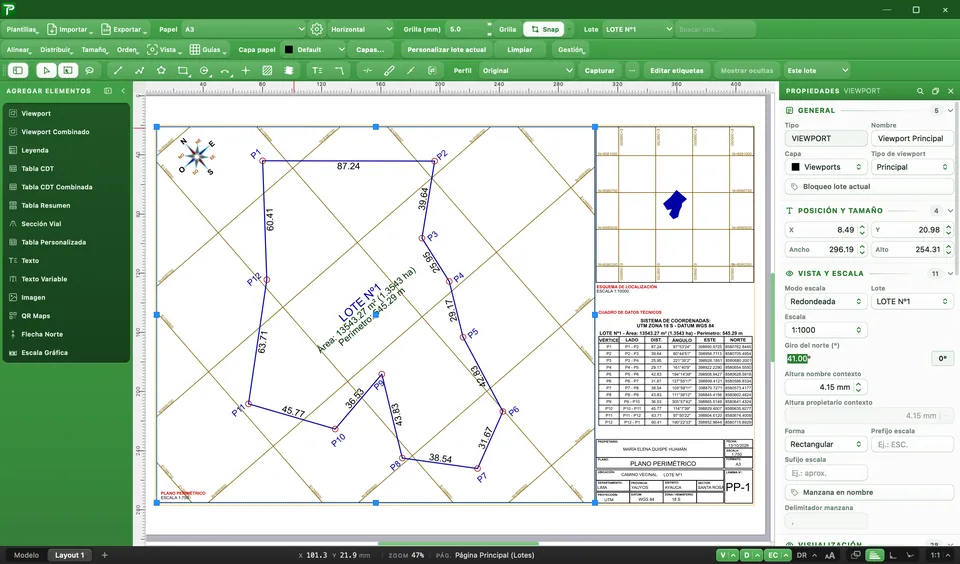Toggle the DR status bar button
This screenshot has width=960, height=564.
801,555
